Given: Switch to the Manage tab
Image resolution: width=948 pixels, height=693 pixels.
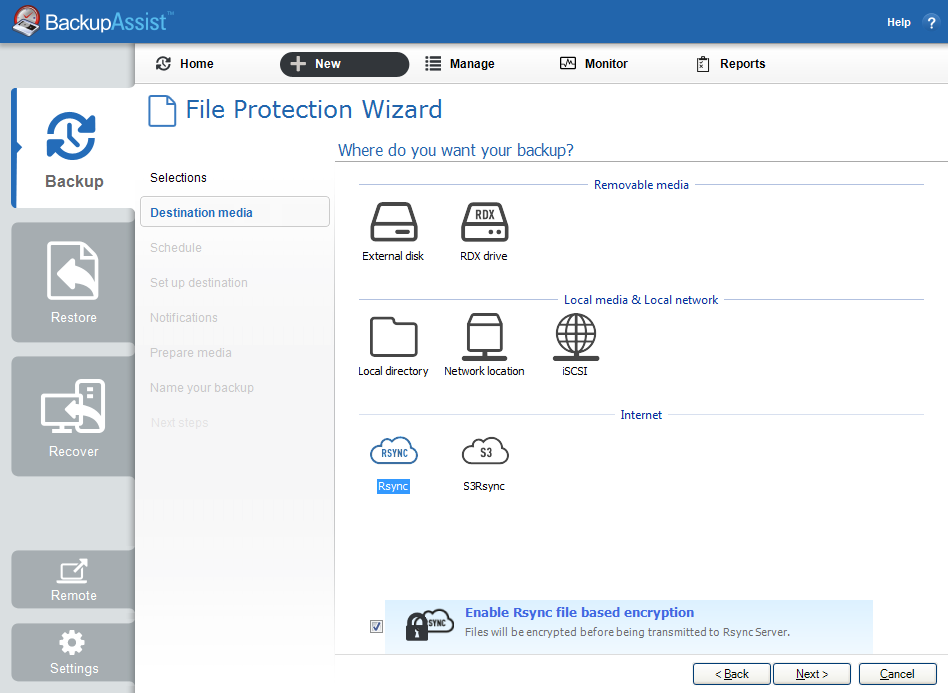Looking at the screenshot, I should pos(459,63).
